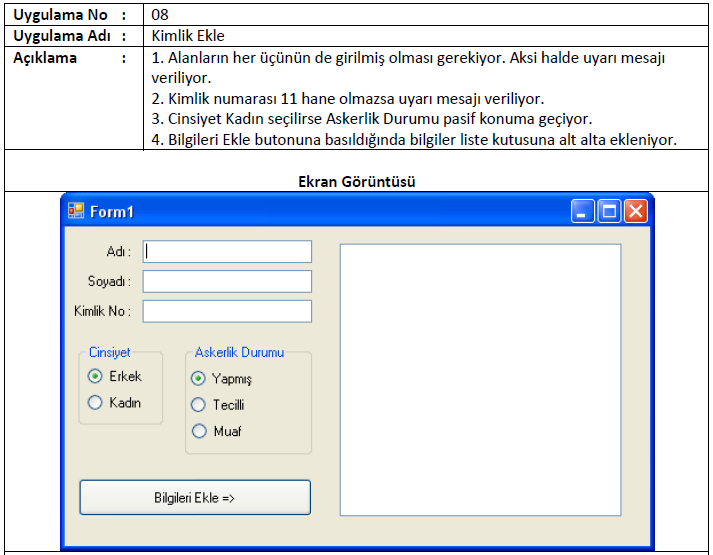
Task: Click the Ekran Görüntüsü heading
Action: [x=356, y=182]
